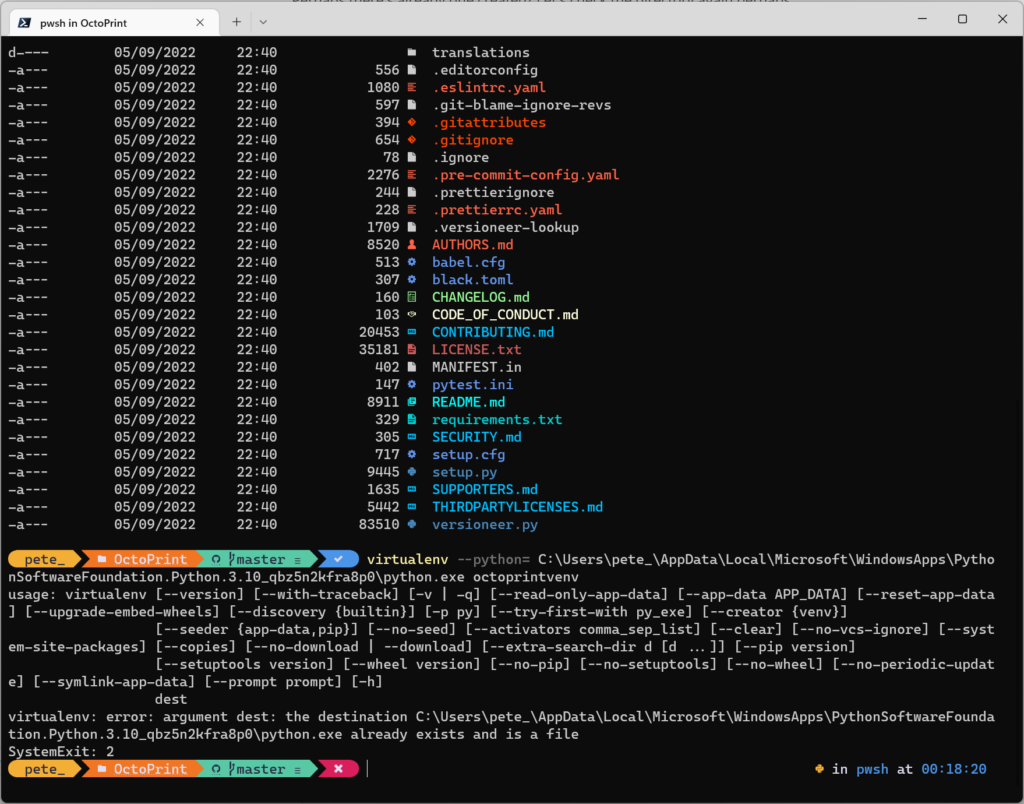
Task: Click the time 00:18:20 in the prompt
Action: point(953,769)
